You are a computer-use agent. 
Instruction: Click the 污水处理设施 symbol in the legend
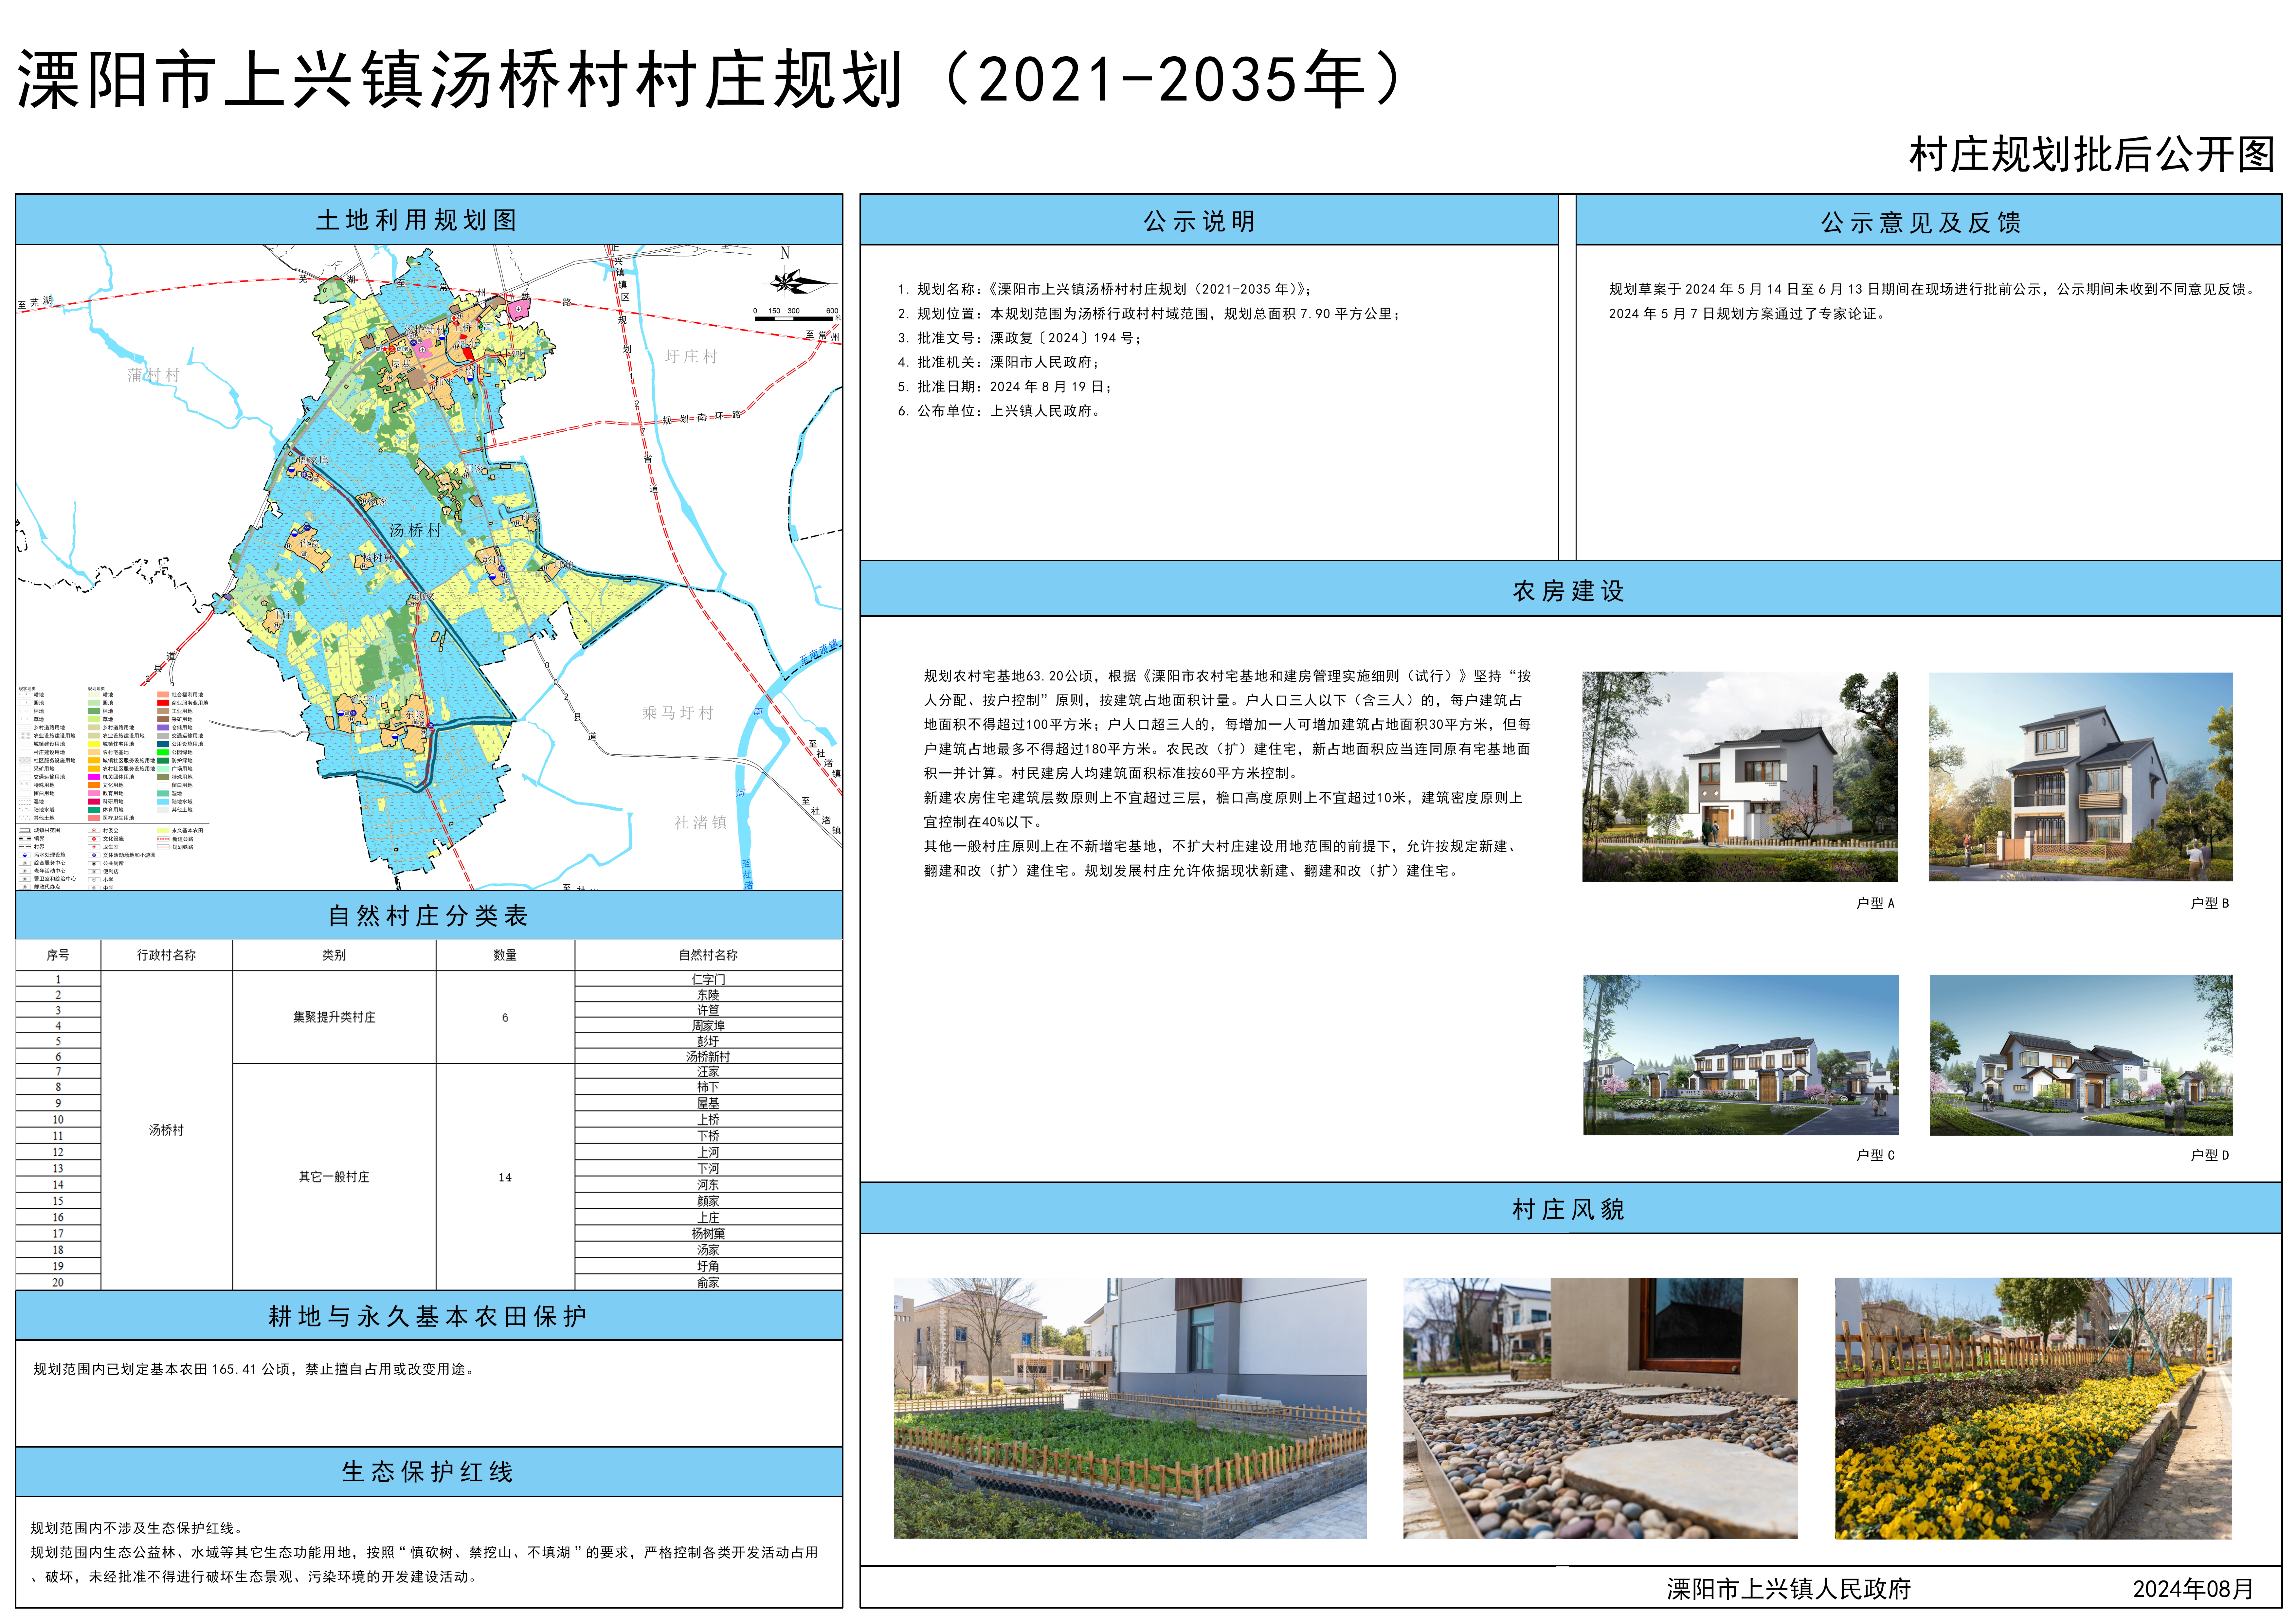pos(25,855)
